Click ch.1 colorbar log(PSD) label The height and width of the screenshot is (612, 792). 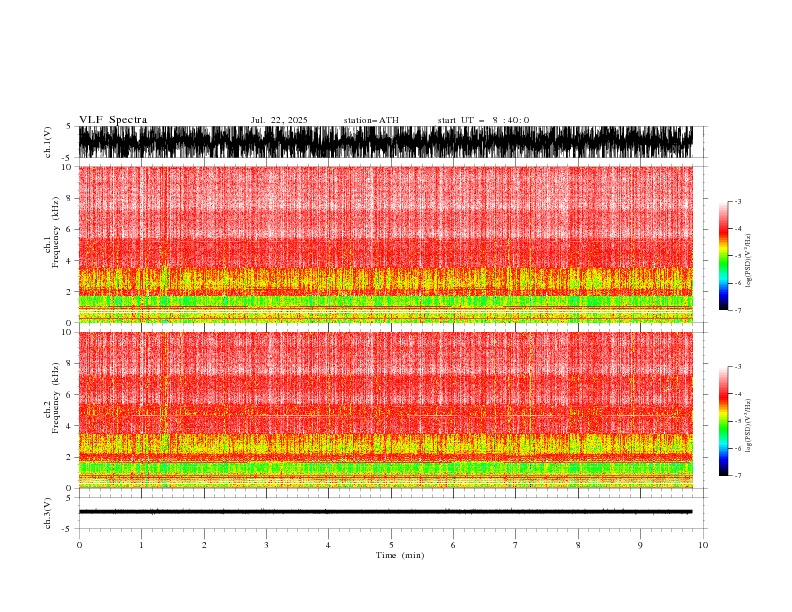pos(748,261)
